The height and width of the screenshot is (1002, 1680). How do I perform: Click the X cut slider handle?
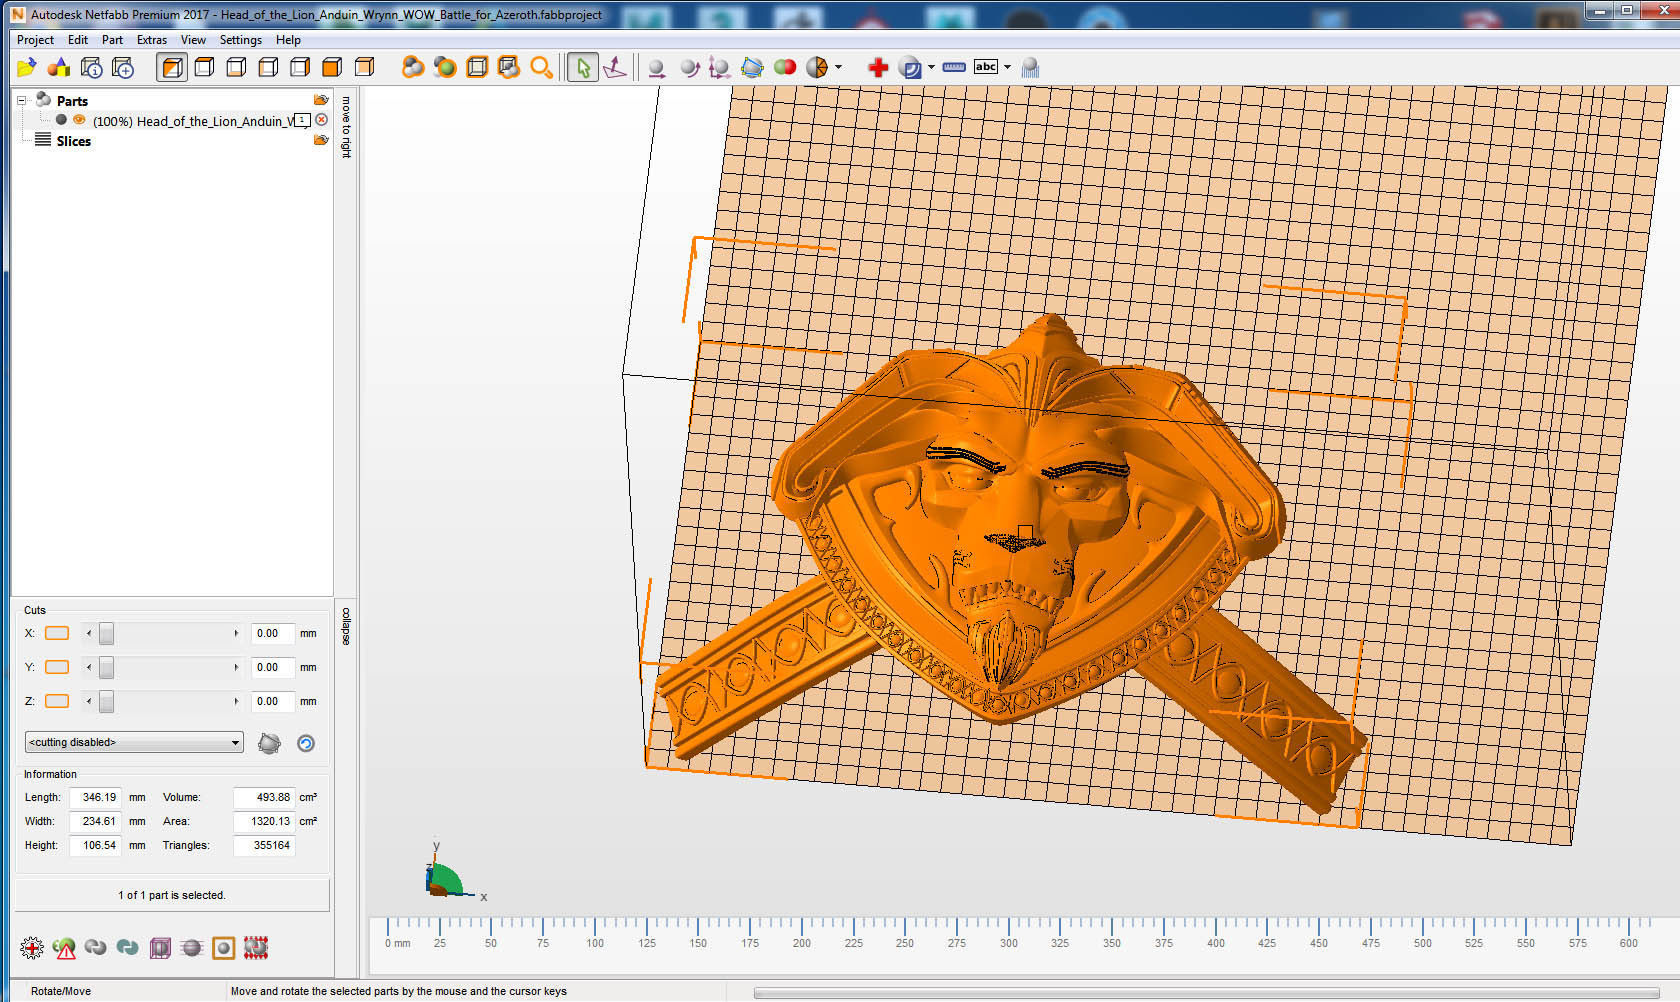point(106,633)
